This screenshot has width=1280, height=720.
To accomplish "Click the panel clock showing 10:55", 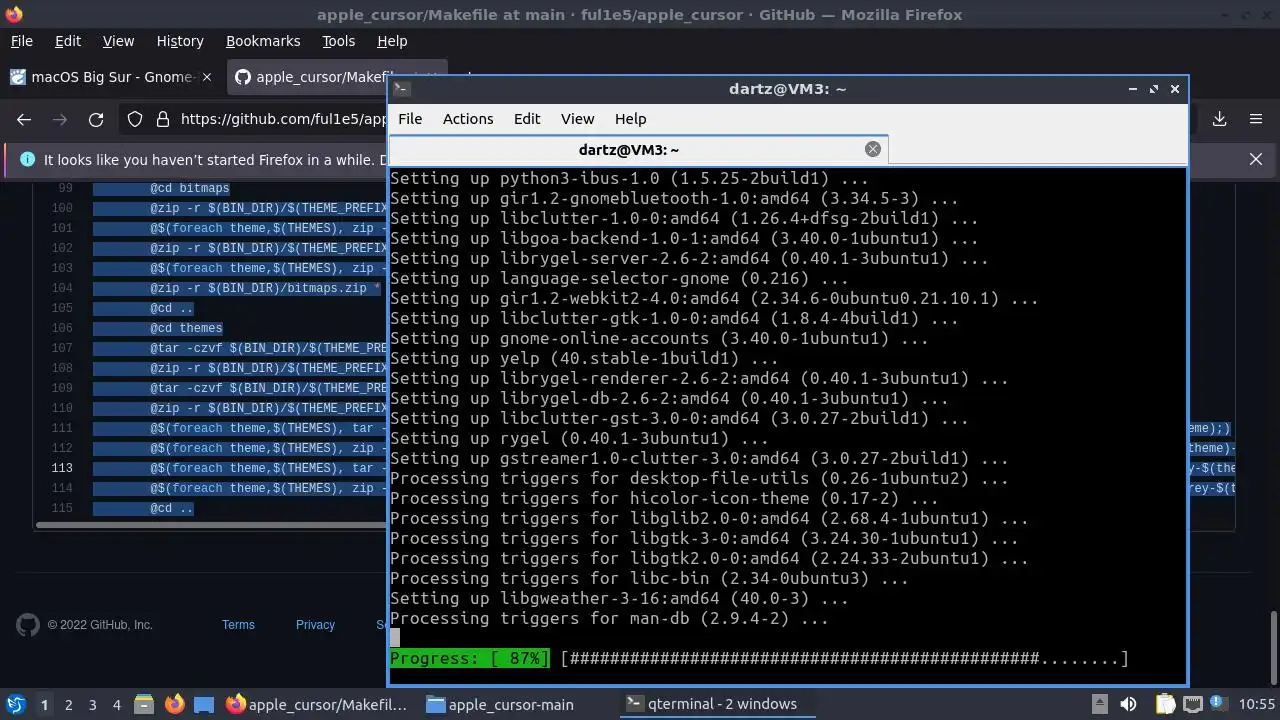I will (x=1258, y=704).
